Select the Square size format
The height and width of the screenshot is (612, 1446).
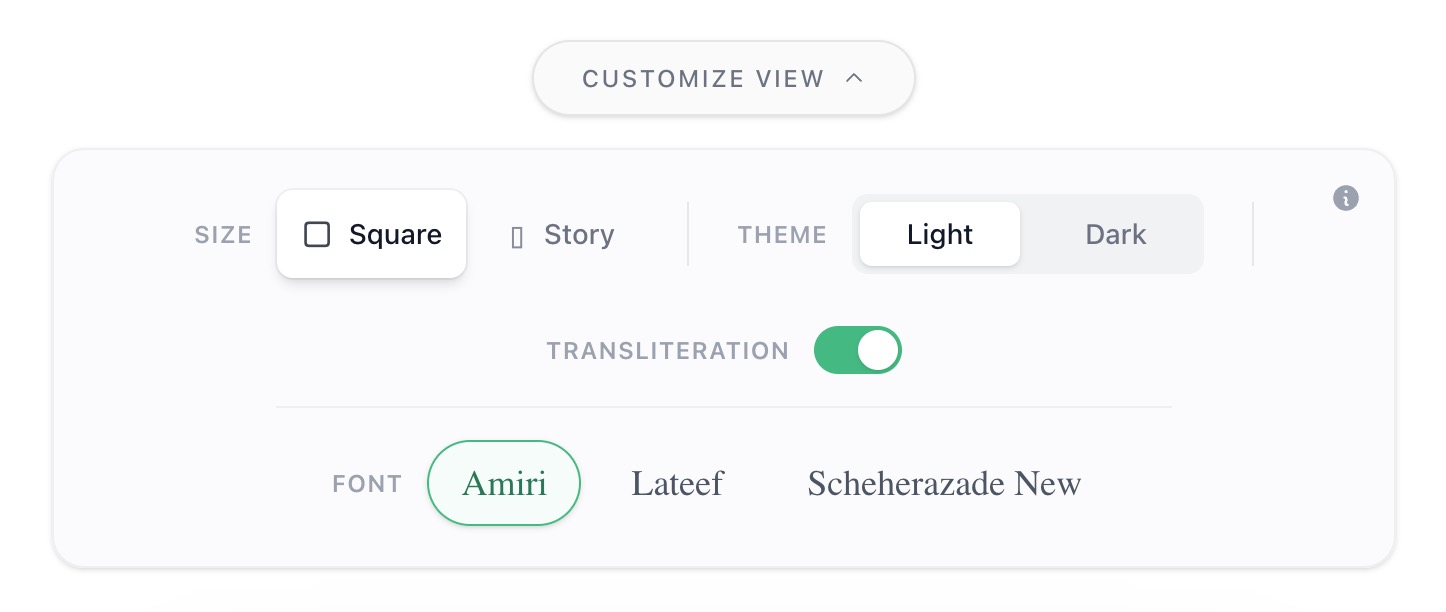click(371, 234)
